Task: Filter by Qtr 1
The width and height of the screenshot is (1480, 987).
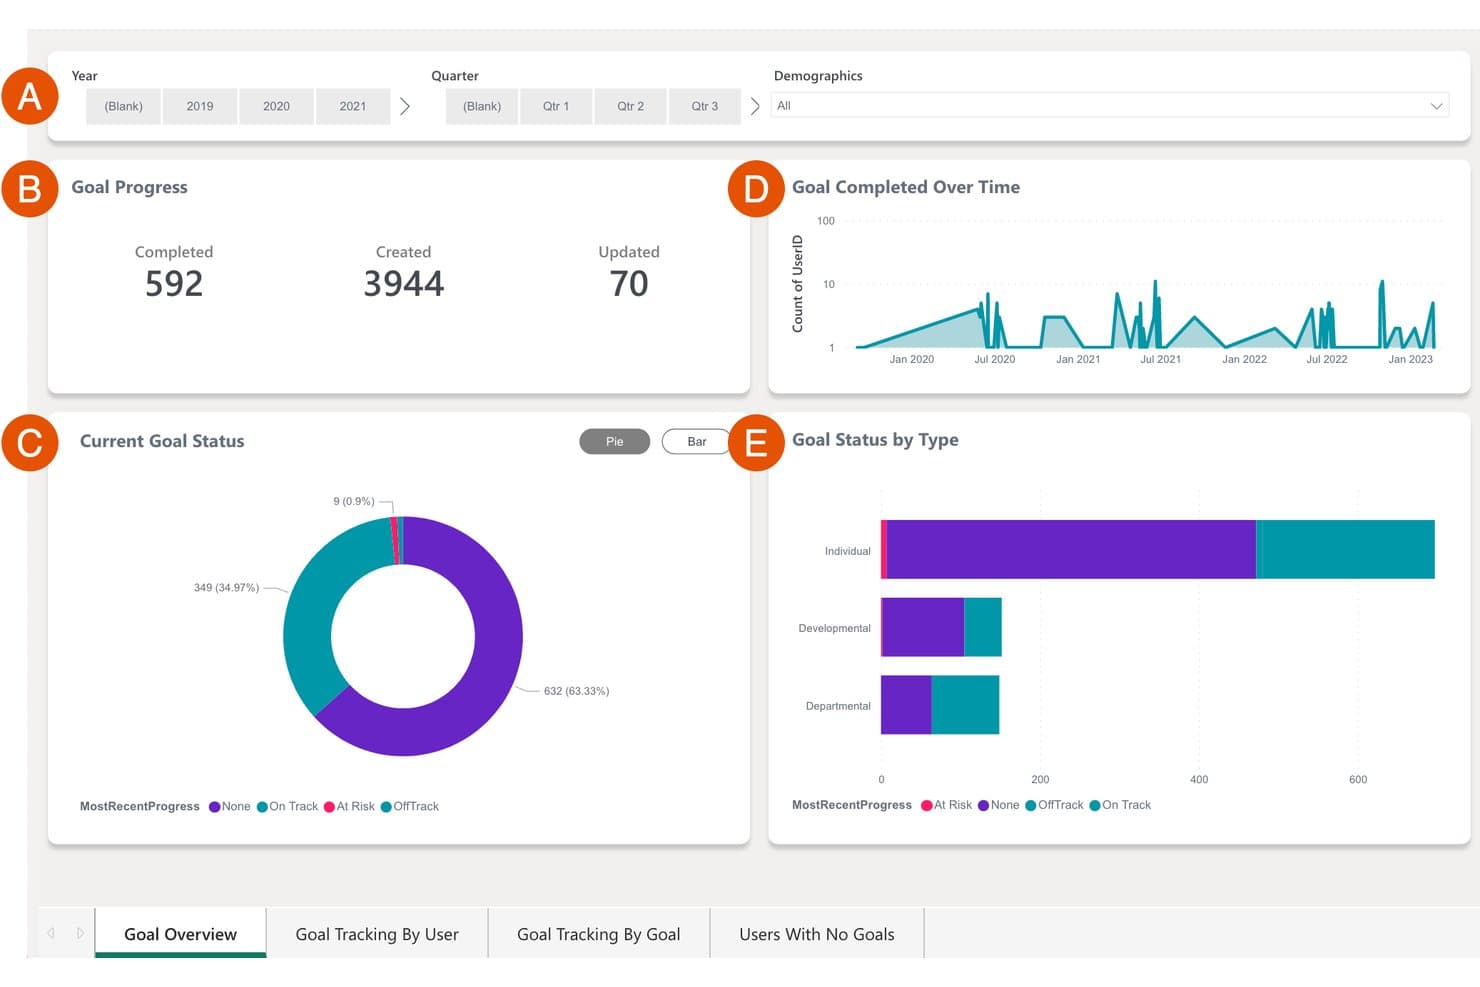Action: click(556, 106)
